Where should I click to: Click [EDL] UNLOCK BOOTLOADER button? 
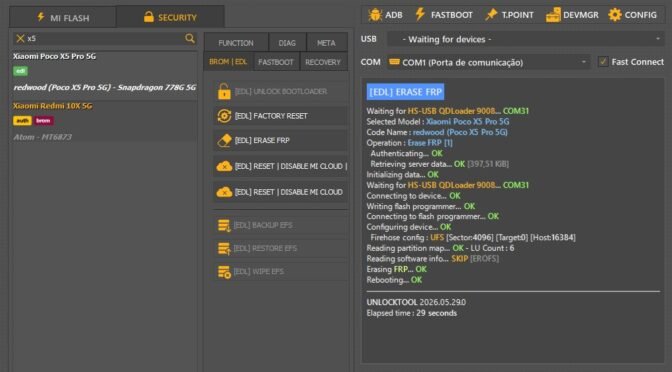pyautogui.click(x=281, y=91)
